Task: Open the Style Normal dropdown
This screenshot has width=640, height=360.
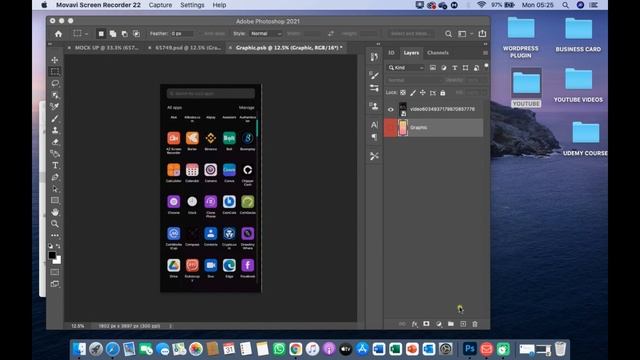Action: point(266,34)
